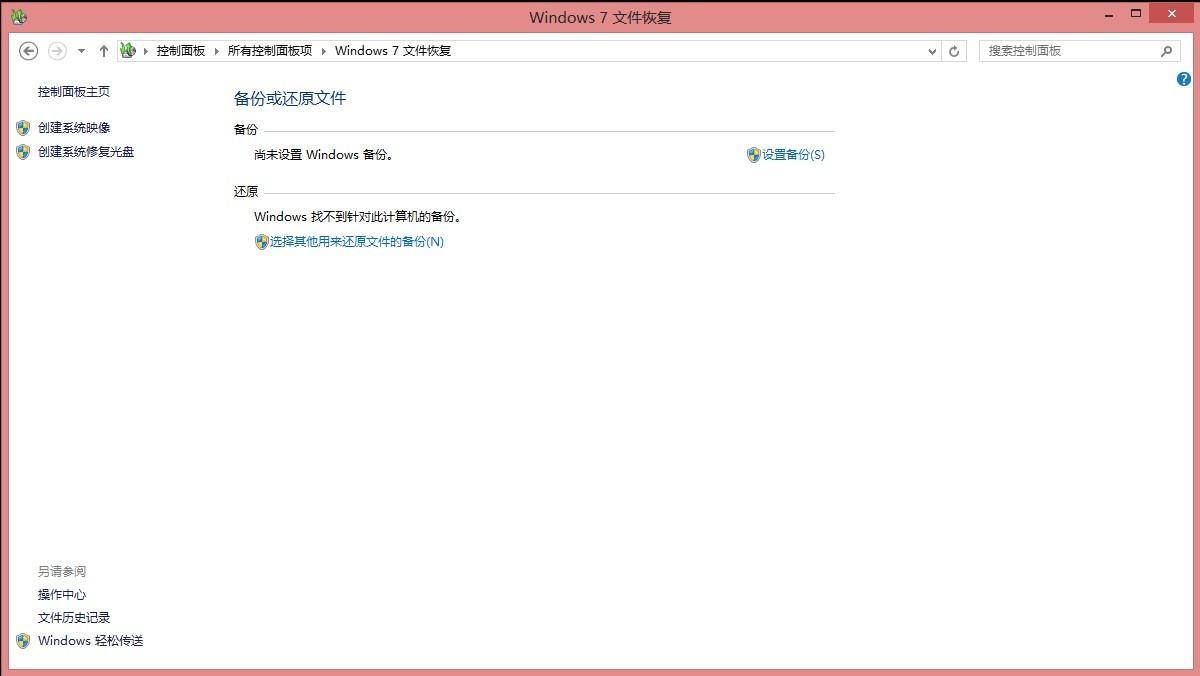Maximize the Windows 7 文件恢复 window
This screenshot has height=676, width=1200.
pyautogui.click(x=1136, y=14)
